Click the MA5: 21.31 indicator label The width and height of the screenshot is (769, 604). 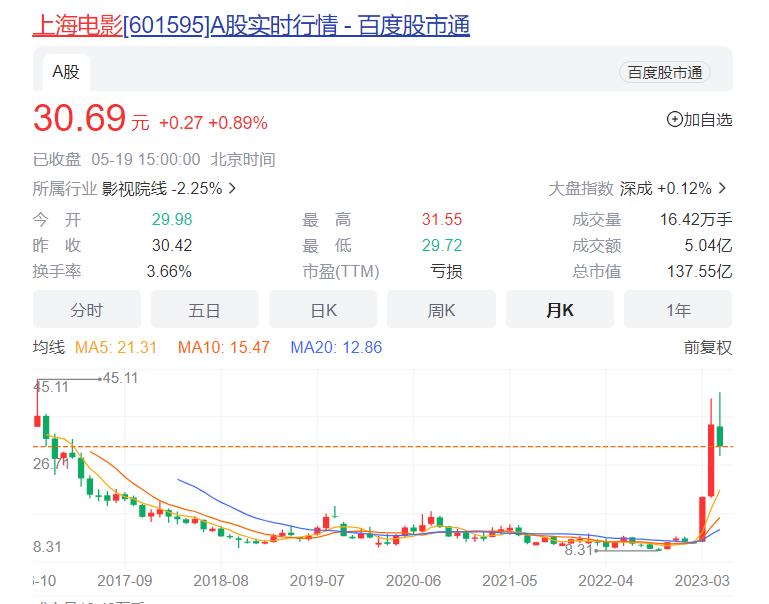pos(116,348)
